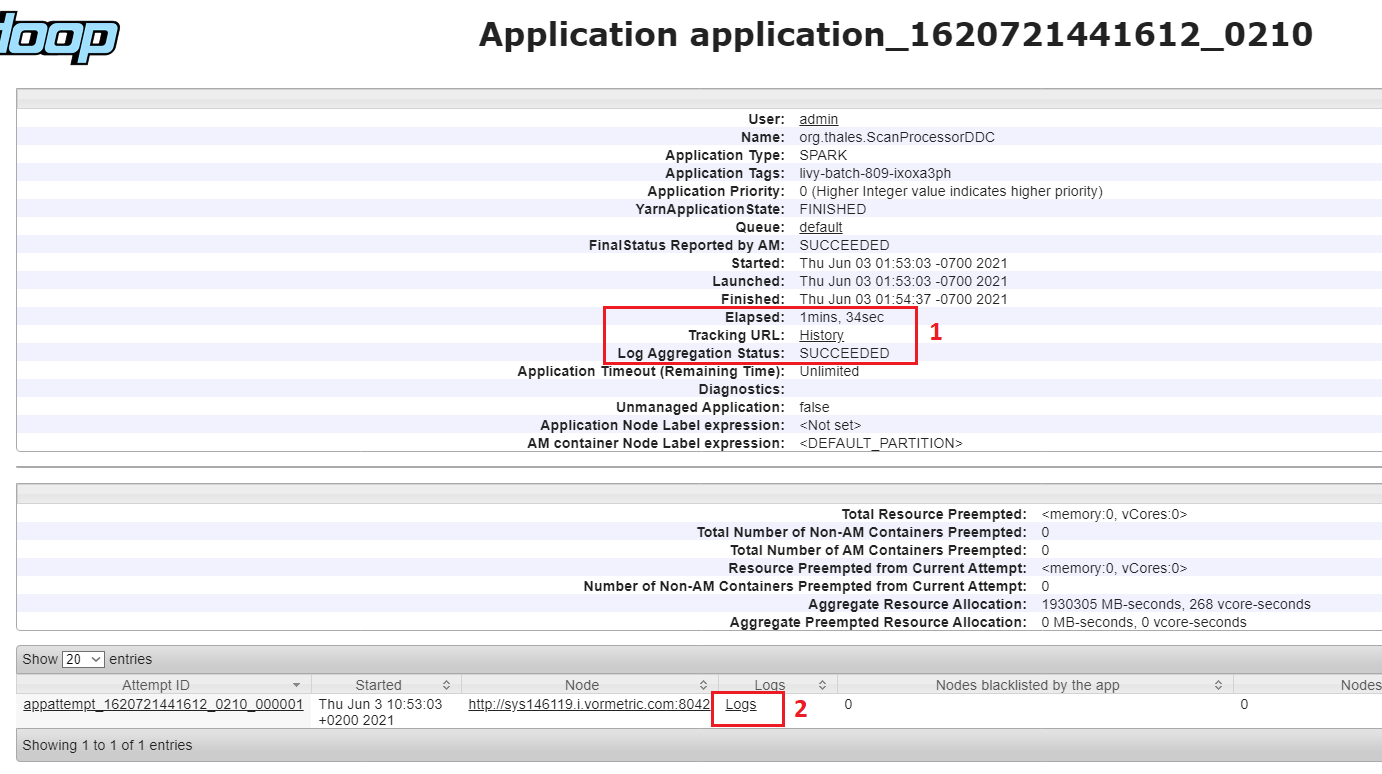Click the application ID page title

tap(895, 35)
